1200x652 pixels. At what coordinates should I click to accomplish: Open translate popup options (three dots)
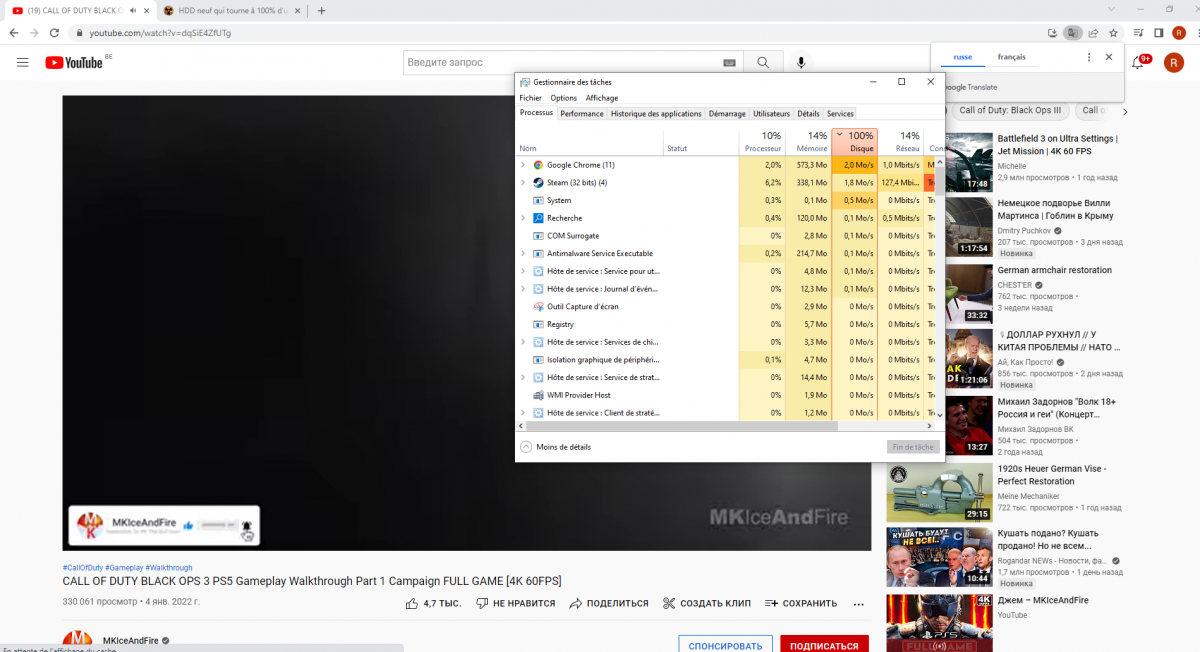pyautogui.click(x=1089, y=57)
